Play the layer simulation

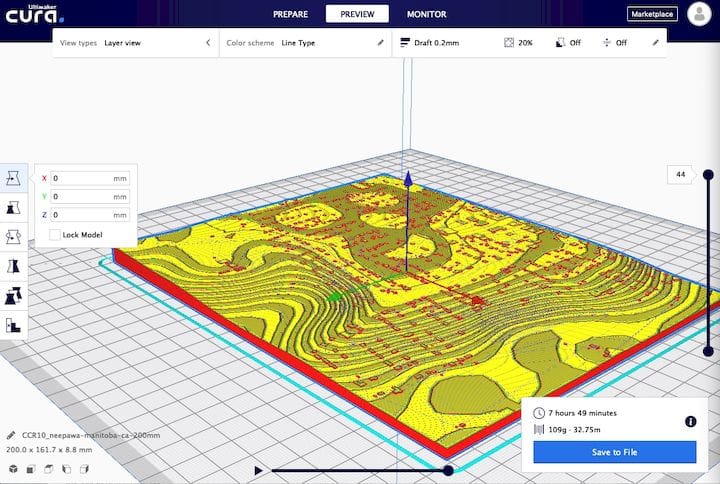click(259, 470)
